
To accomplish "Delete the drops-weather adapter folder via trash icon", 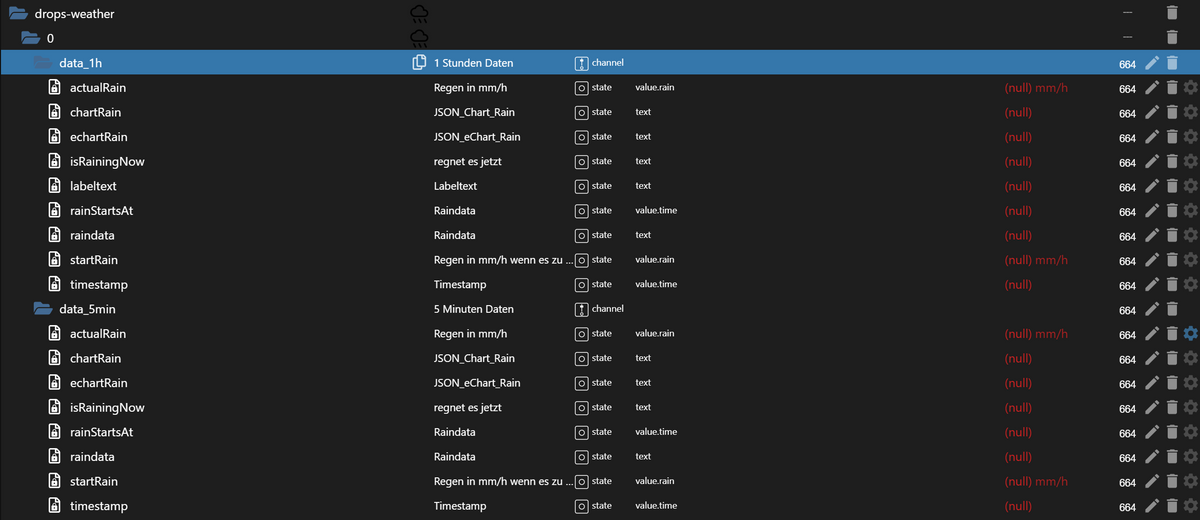I will (1172, 13).
